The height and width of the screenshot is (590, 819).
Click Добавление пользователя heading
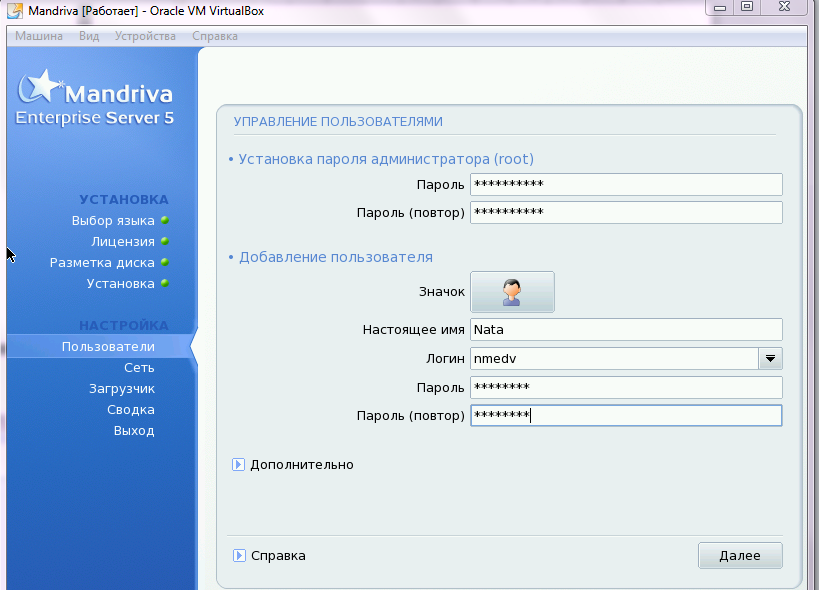click(336, 257)
